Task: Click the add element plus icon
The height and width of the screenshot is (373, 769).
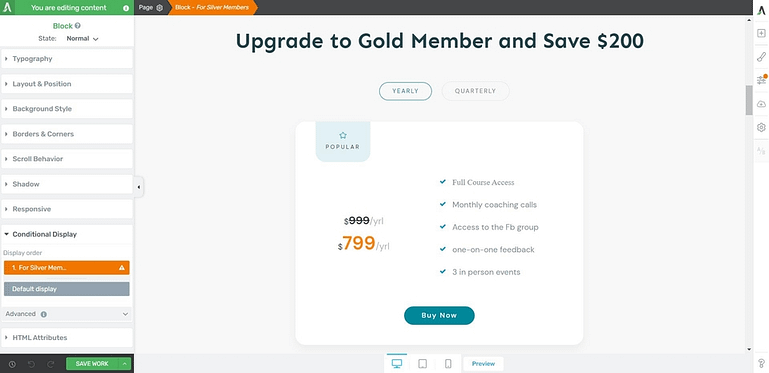Action: pyautogui.click(x=761, y=33)
